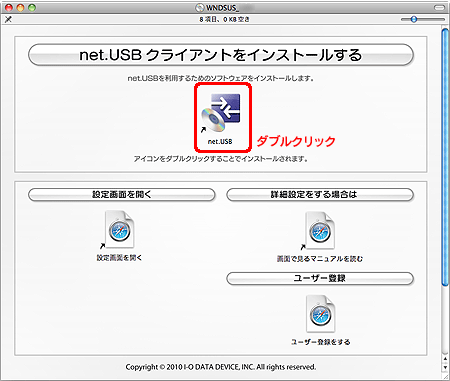
Task: Click the ユーザー登録をする caption
Action: [x=320, y=342]
